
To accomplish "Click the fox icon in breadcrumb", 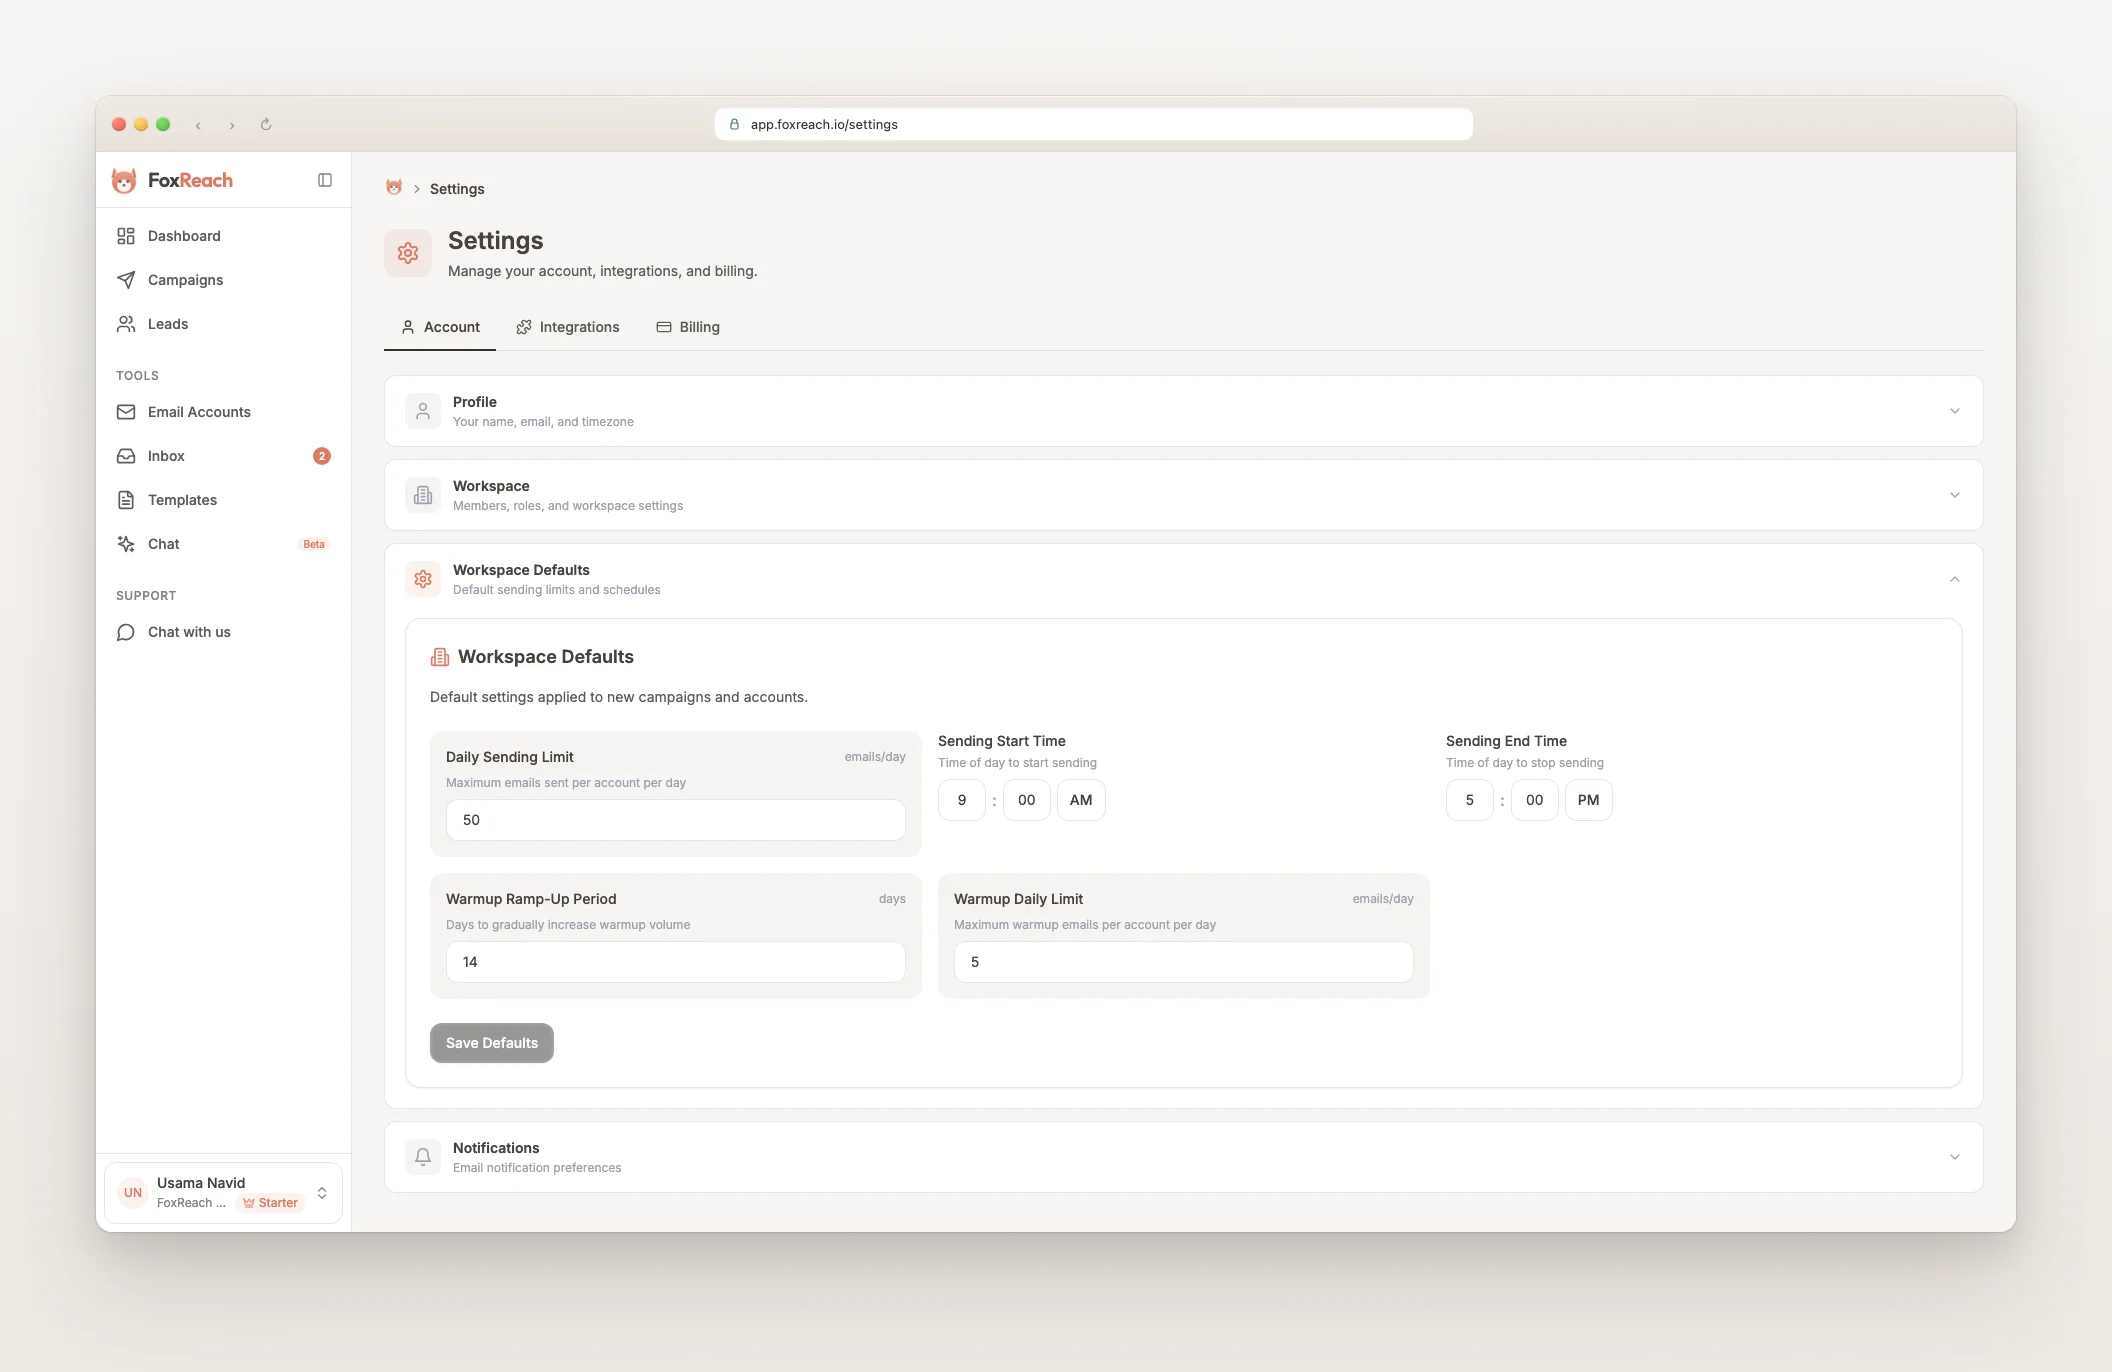I will point(394,188).
